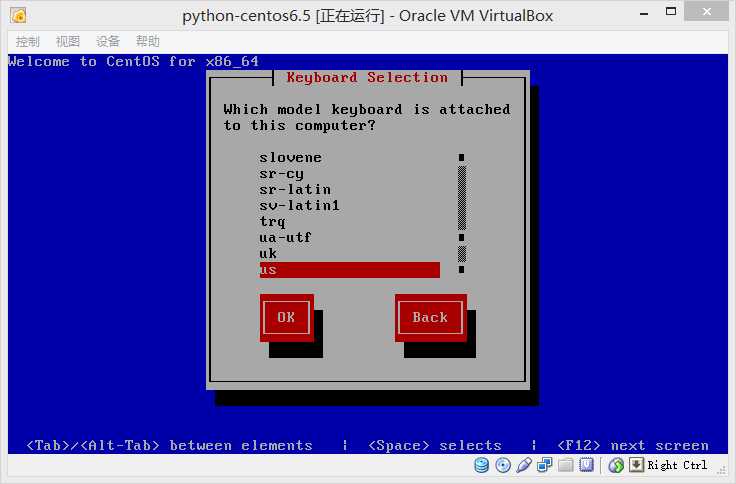Minimize the VirtualBox window

(x=644, y=13)
